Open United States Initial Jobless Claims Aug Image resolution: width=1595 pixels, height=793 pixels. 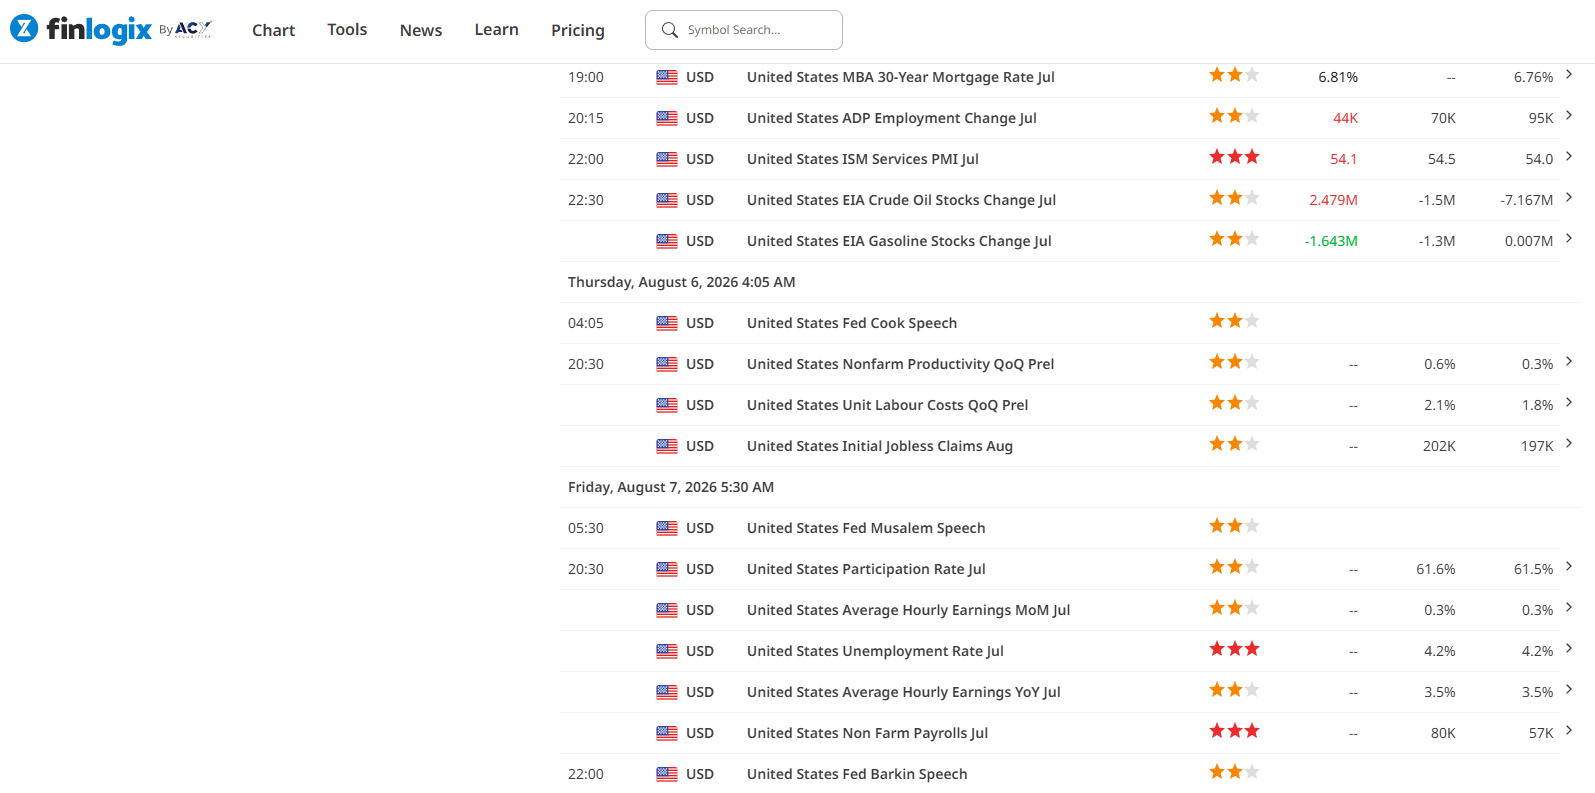point(880,446)
